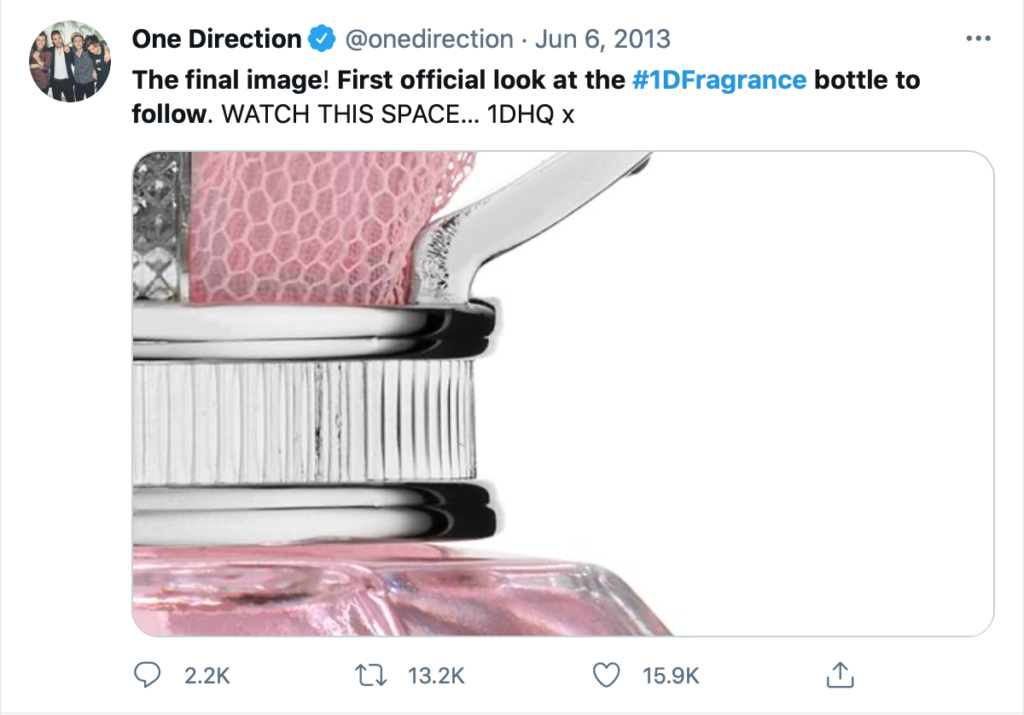Click the reply speech bubble icon
This screenshot has height=715, width=1024.
(148, 675)
